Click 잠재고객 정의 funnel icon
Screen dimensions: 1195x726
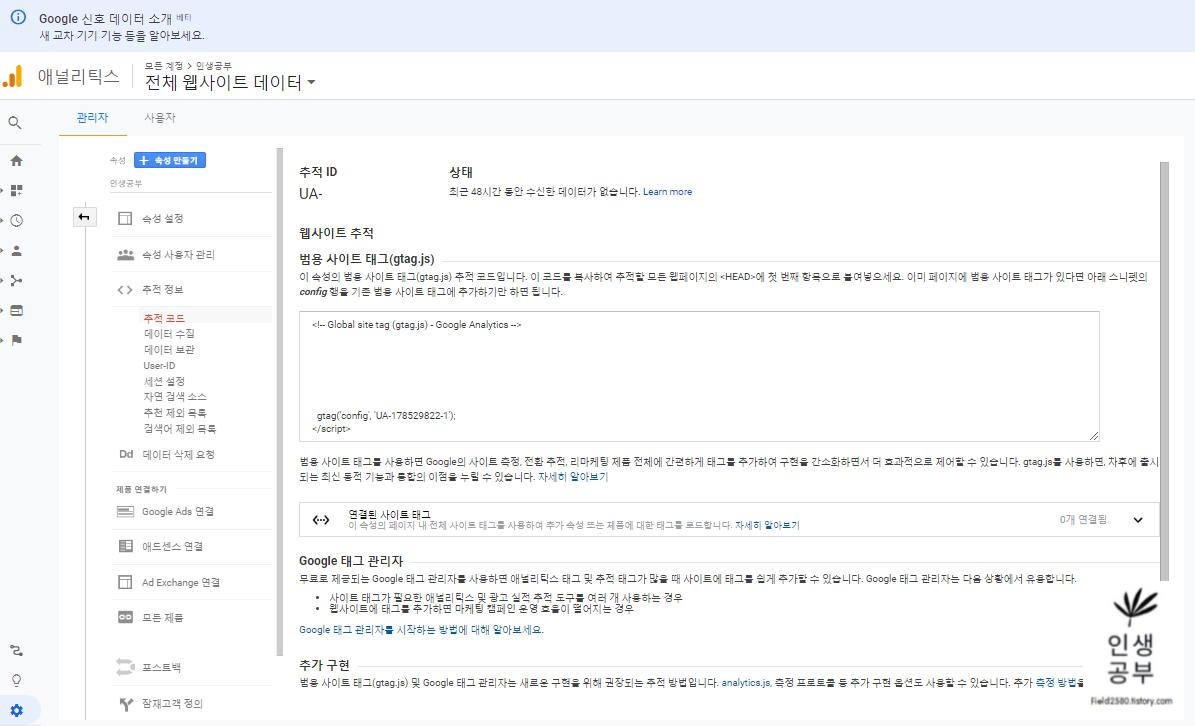(x=126, y=704)
